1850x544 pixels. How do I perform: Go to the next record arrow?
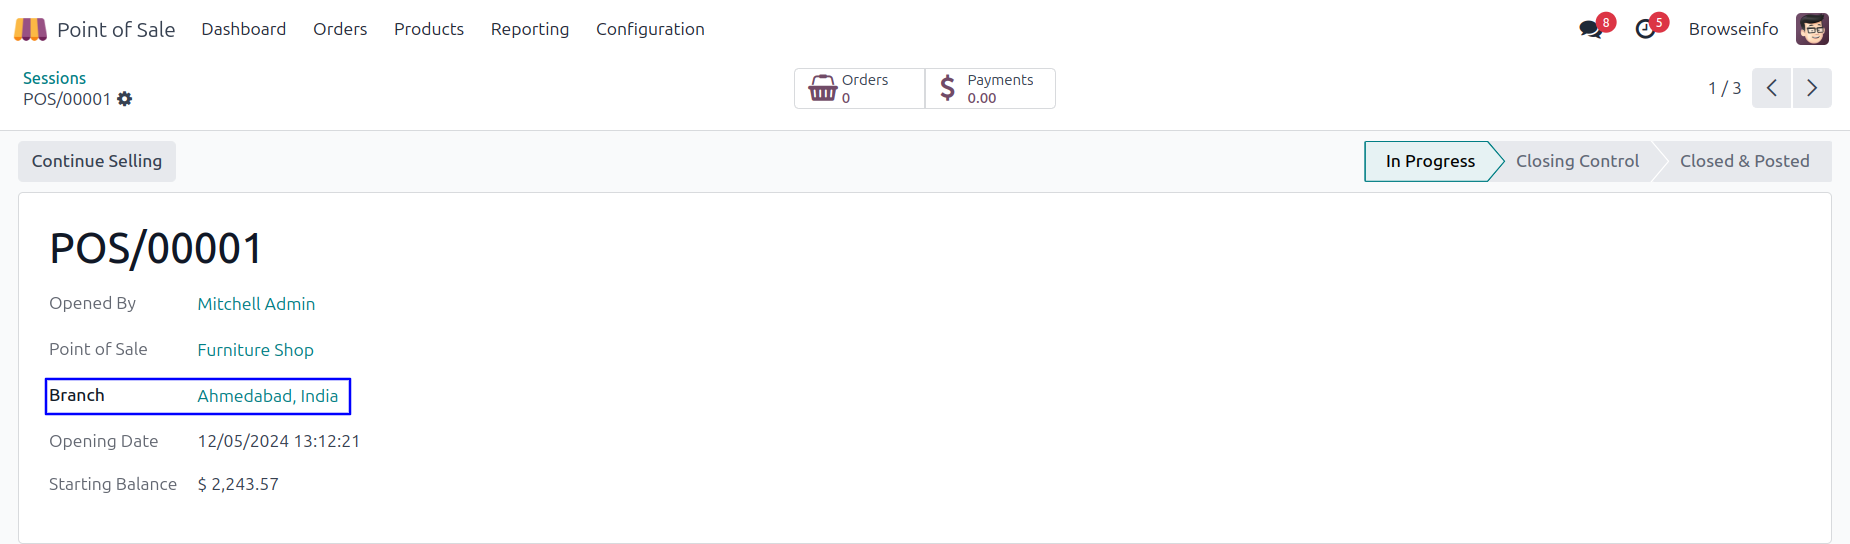[x=1812, y=88]
